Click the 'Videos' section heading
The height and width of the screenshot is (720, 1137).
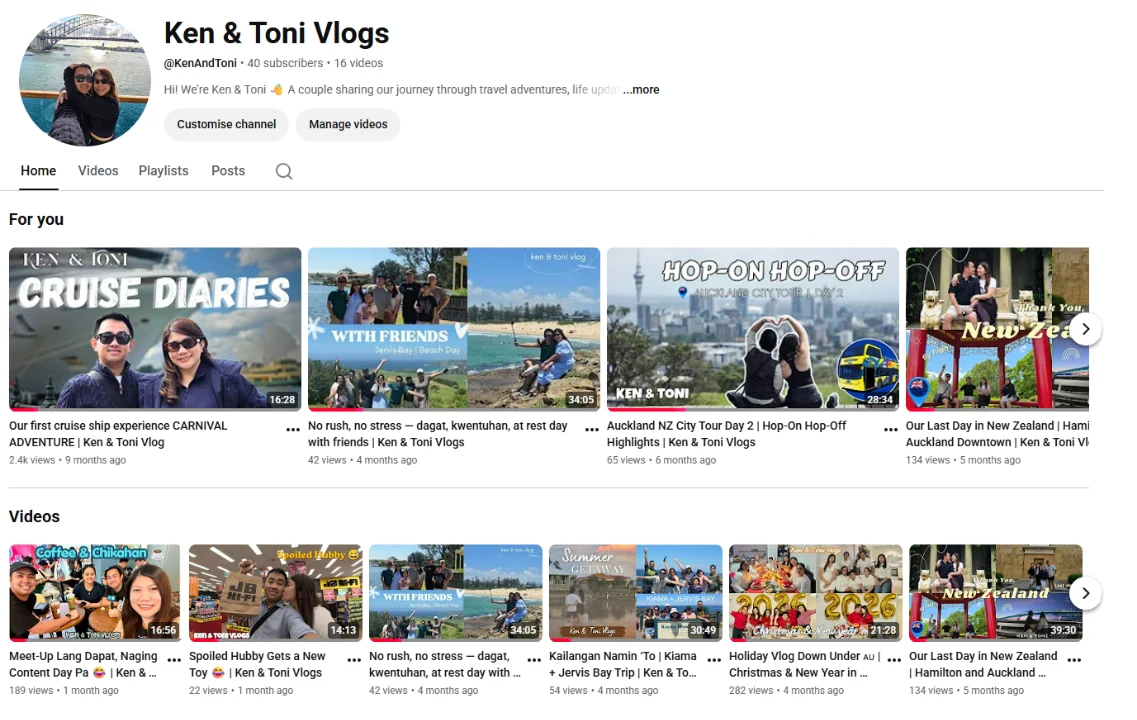34,516
